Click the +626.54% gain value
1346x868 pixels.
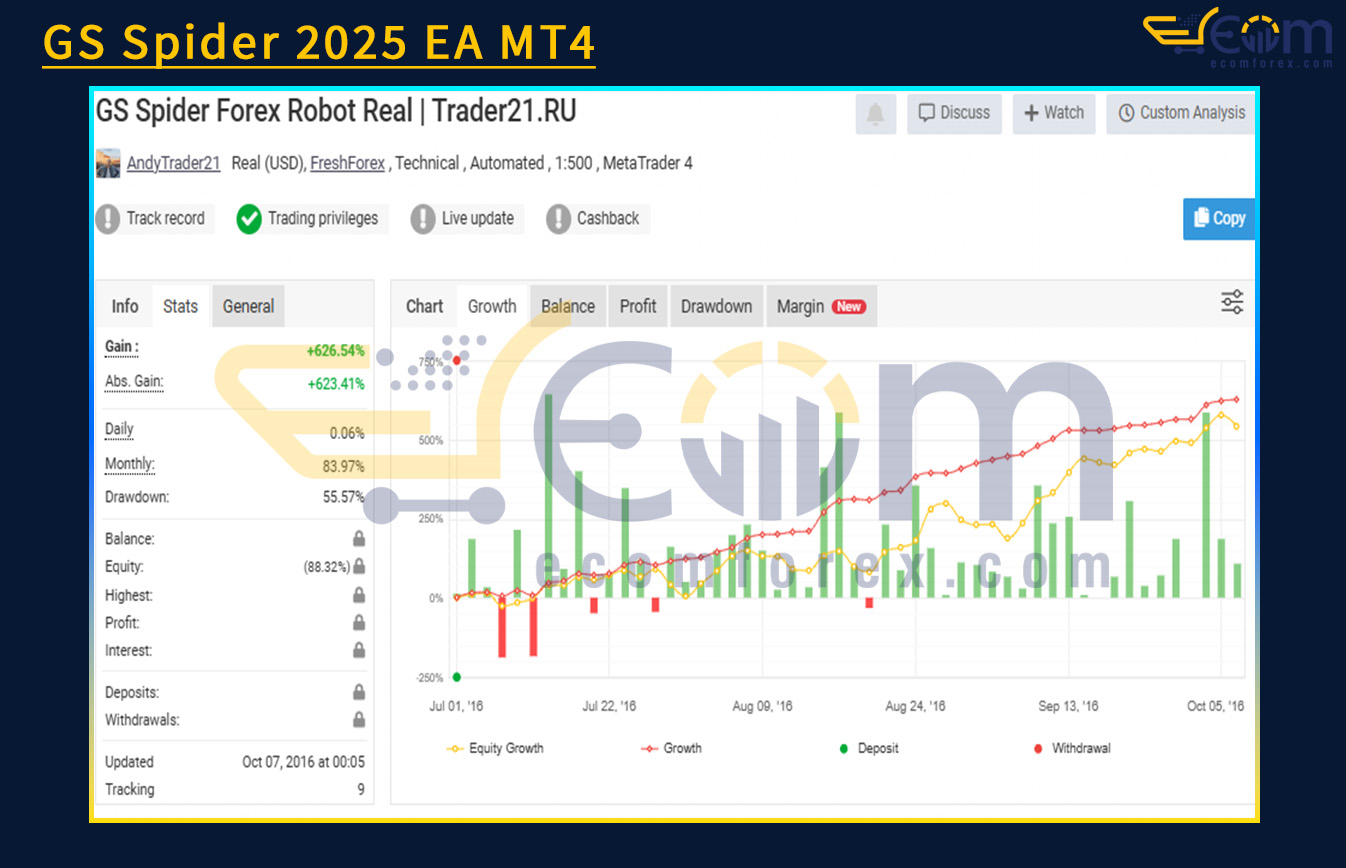coord(335,351)
